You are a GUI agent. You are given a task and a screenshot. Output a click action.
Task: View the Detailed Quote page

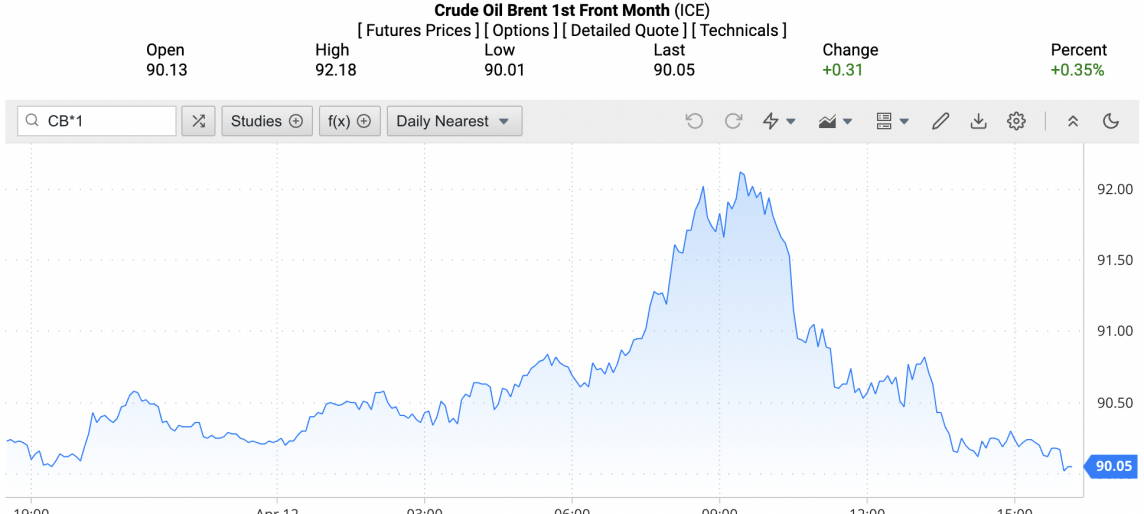pyautogui.click(x=624, y=30)
